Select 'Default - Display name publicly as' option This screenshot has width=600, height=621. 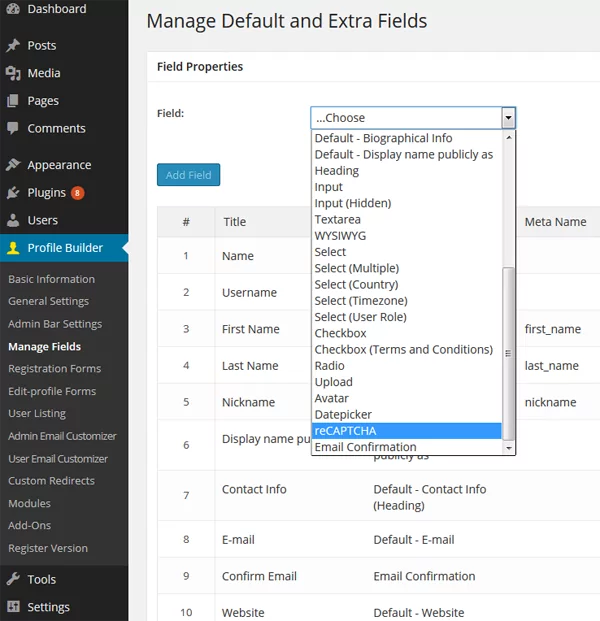click(407, 154)
